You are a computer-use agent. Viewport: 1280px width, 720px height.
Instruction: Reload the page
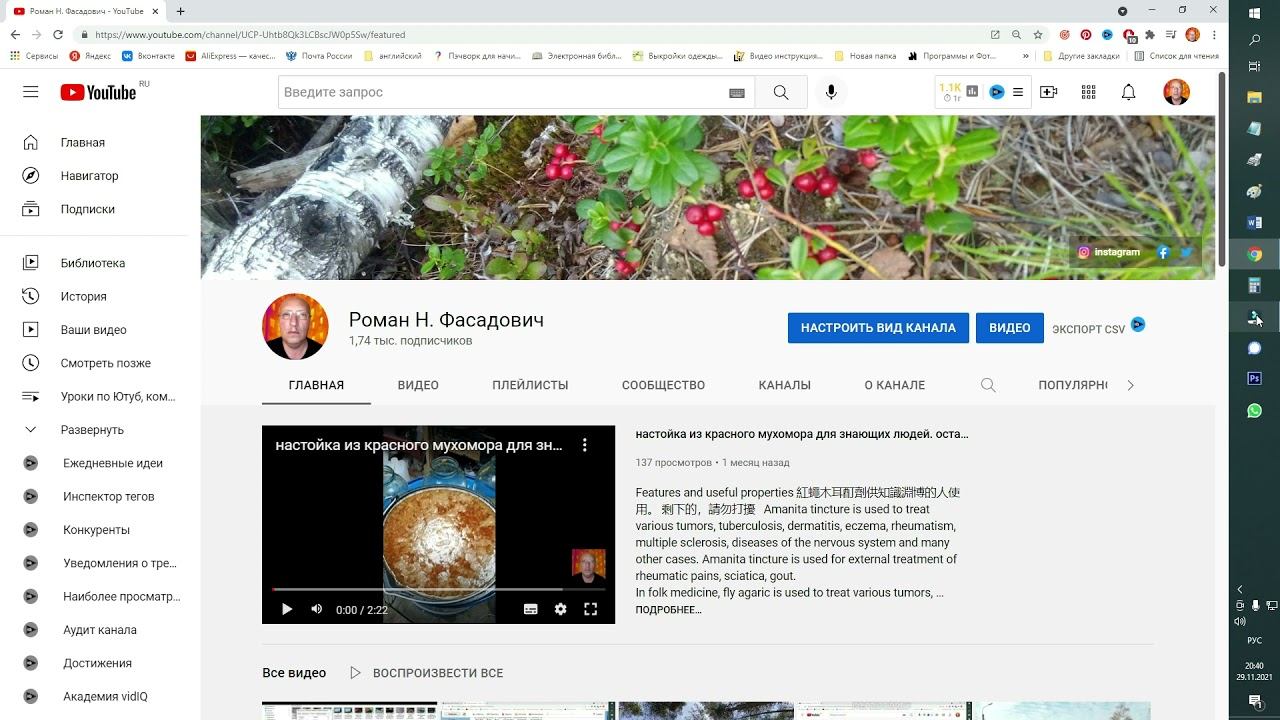tap(58, 34)
